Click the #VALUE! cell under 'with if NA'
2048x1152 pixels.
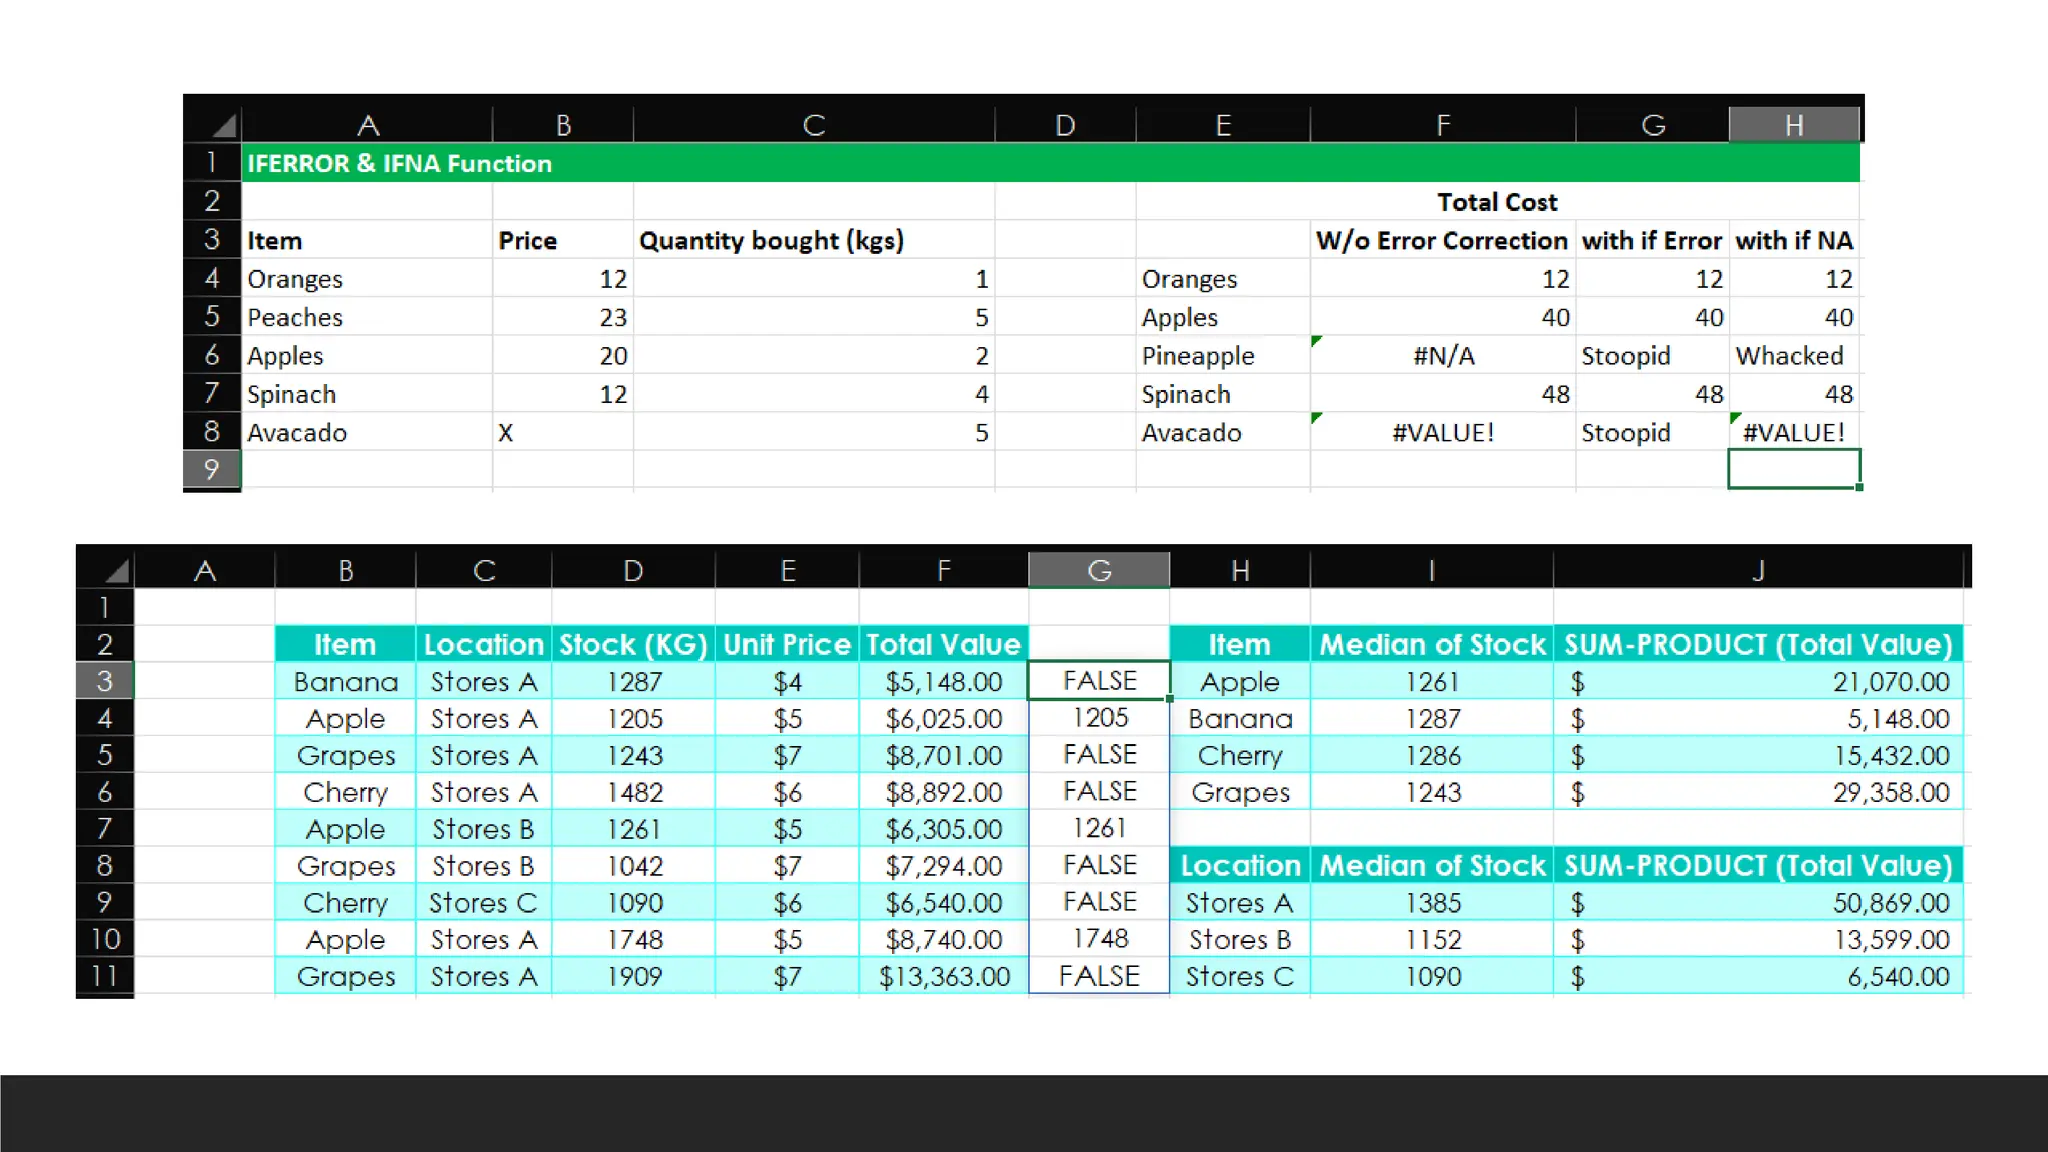tap(1793, 432)
